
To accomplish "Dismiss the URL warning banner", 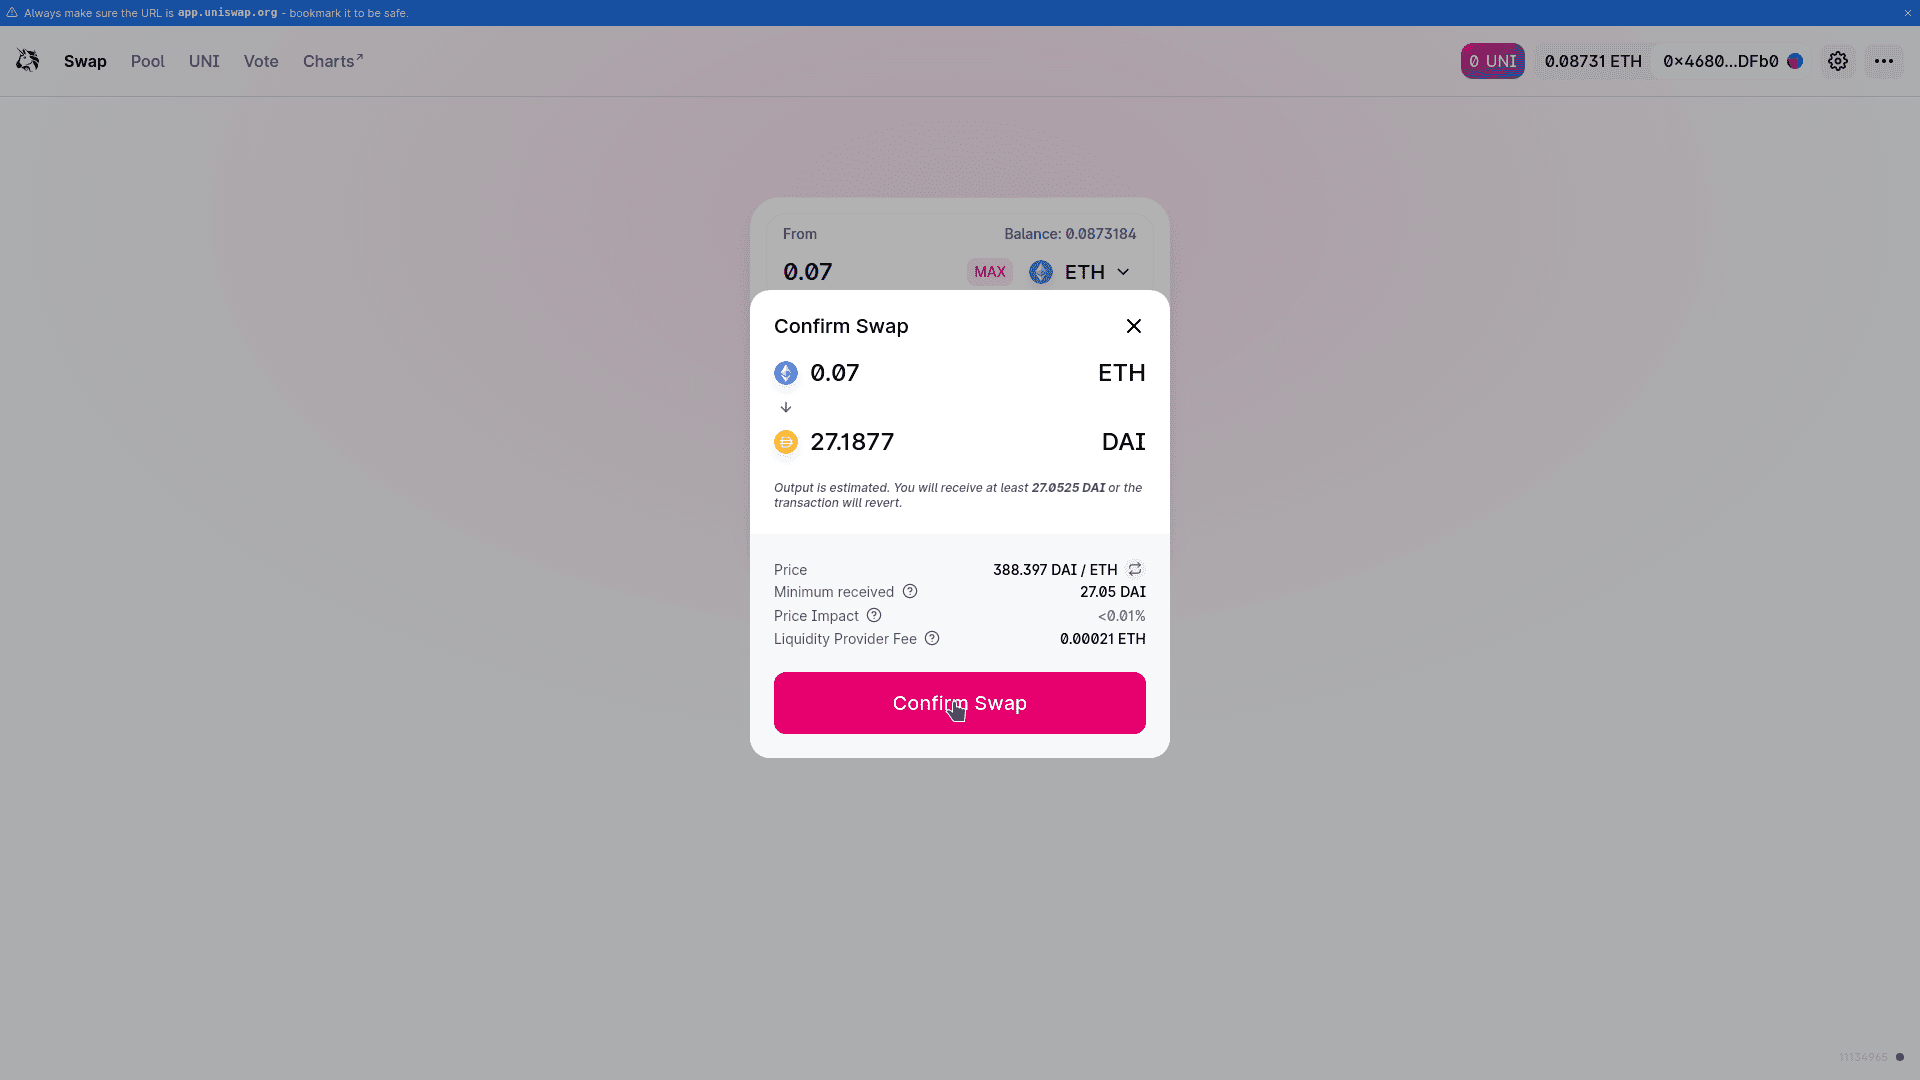I will [1907, 13].
